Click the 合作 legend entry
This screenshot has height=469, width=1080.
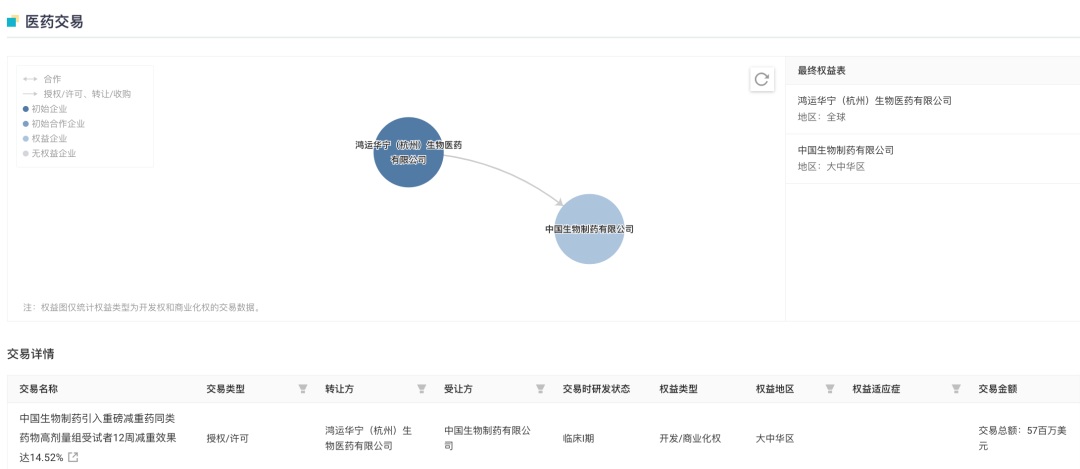coord(42,79)
